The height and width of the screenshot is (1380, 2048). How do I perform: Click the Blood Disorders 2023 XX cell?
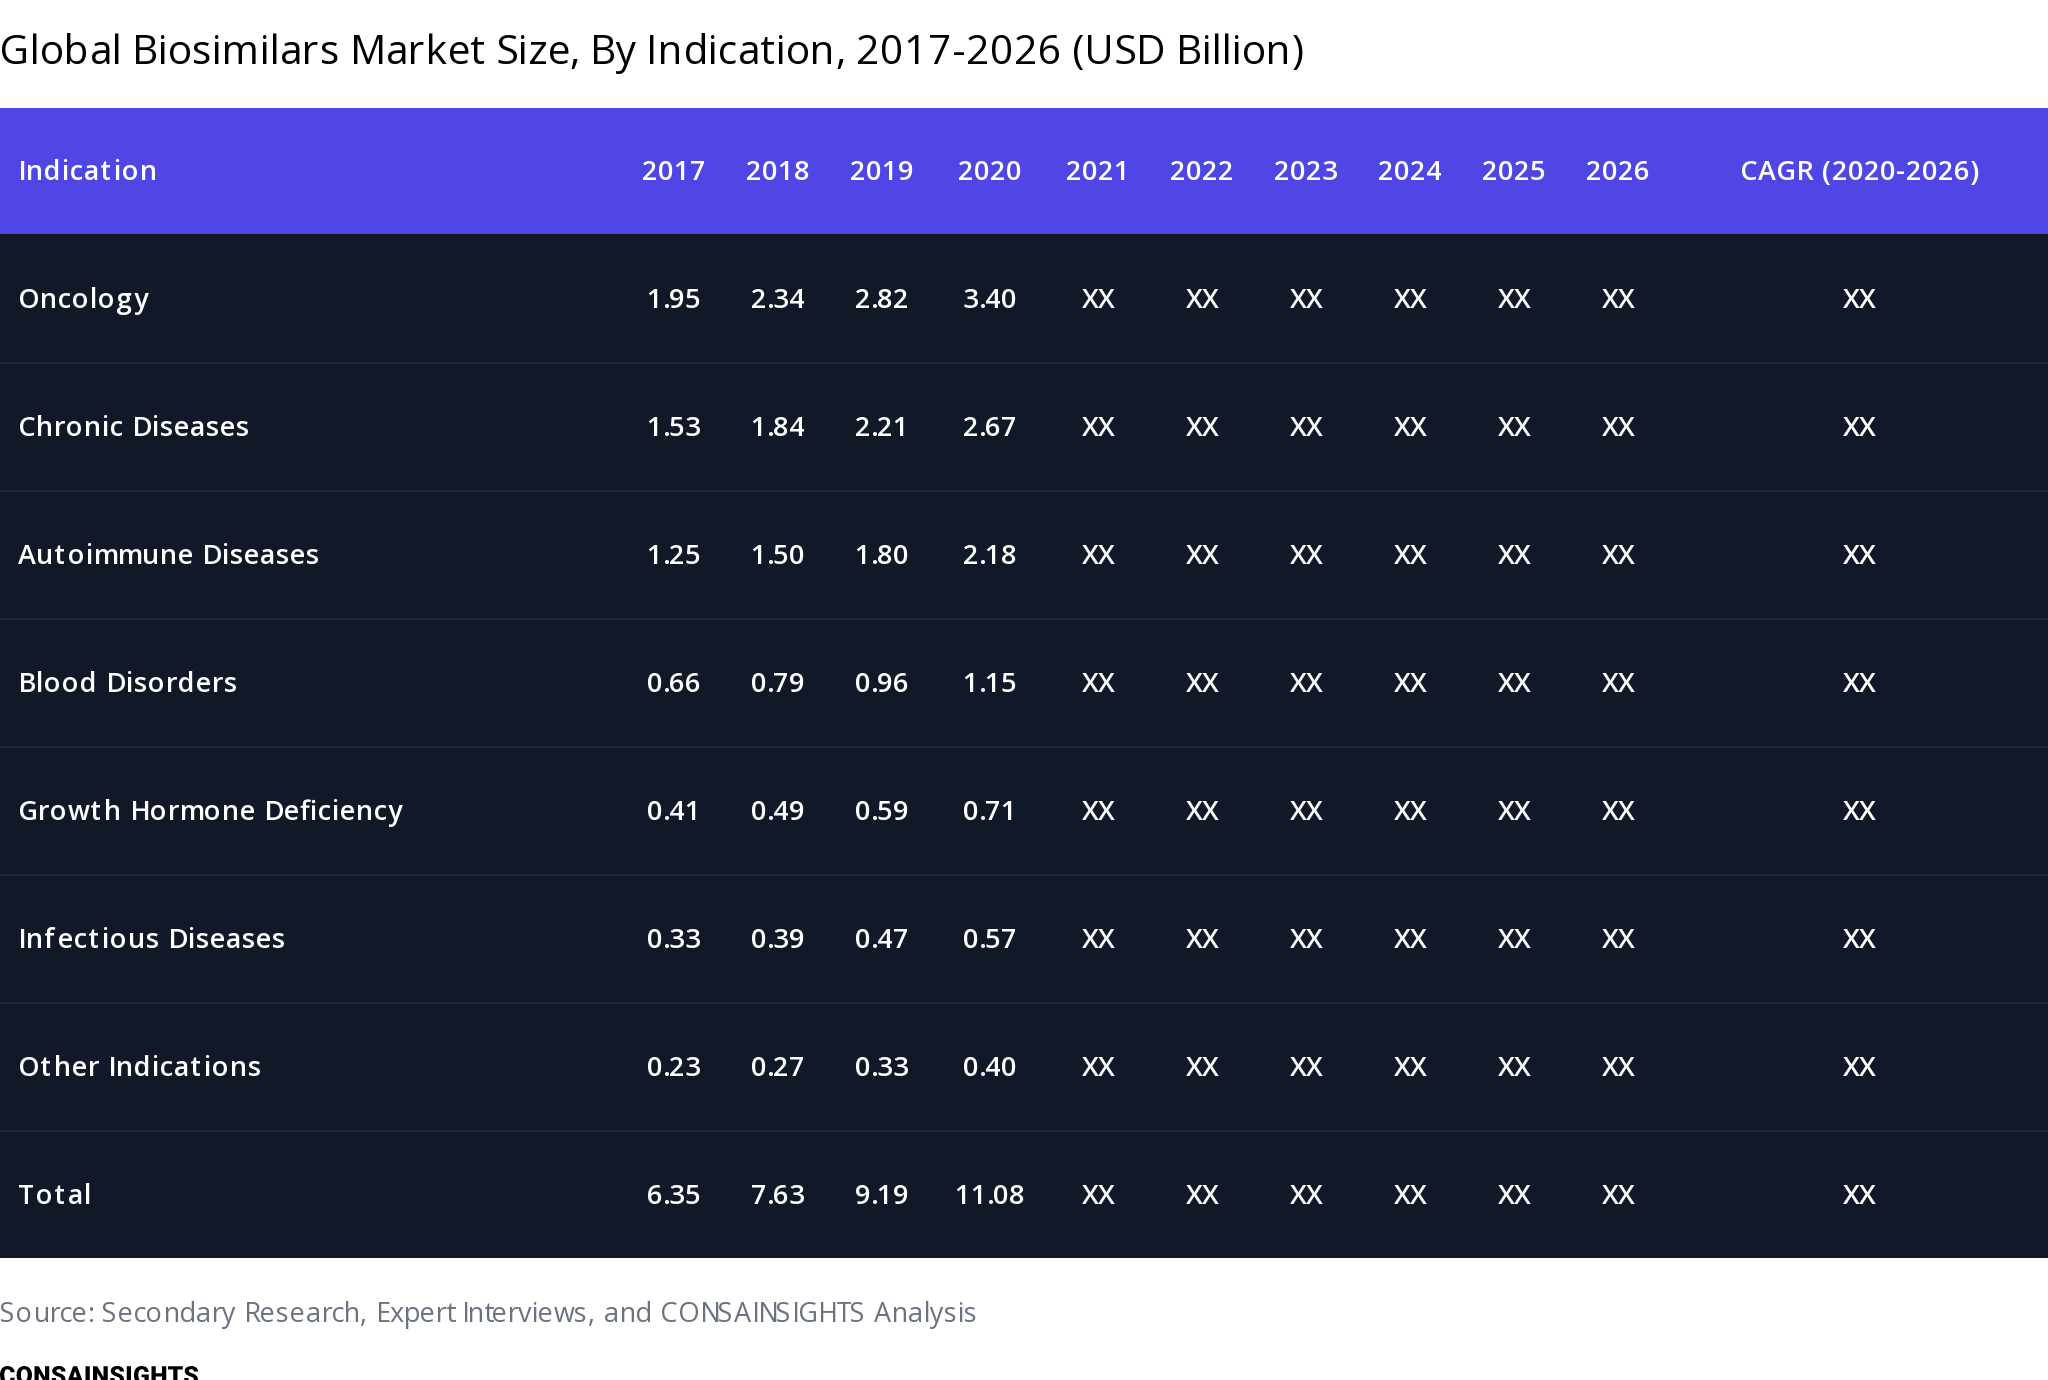pyautogui.click(x=1306, y=683)
